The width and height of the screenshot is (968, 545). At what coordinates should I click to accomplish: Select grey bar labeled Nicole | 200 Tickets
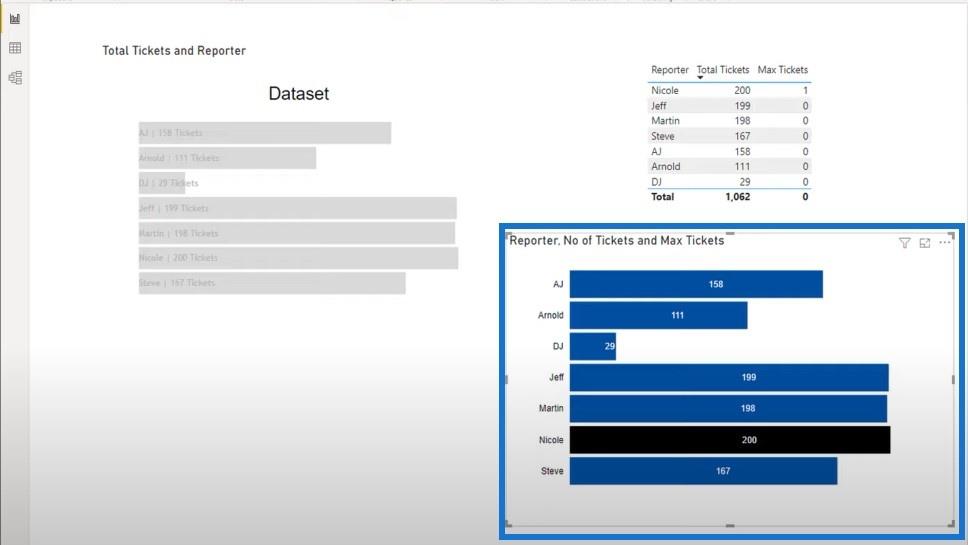coord(298,258)
